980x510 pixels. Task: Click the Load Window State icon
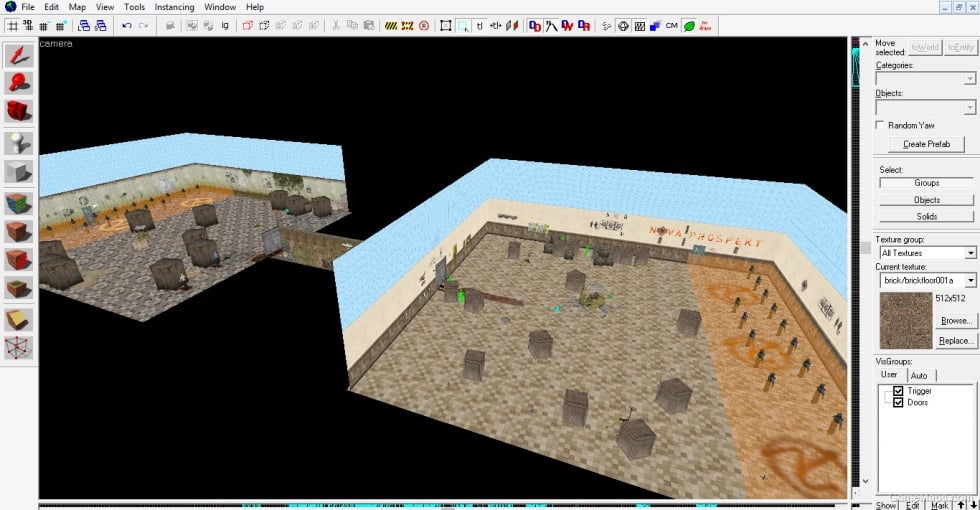(x=84, y=26)
